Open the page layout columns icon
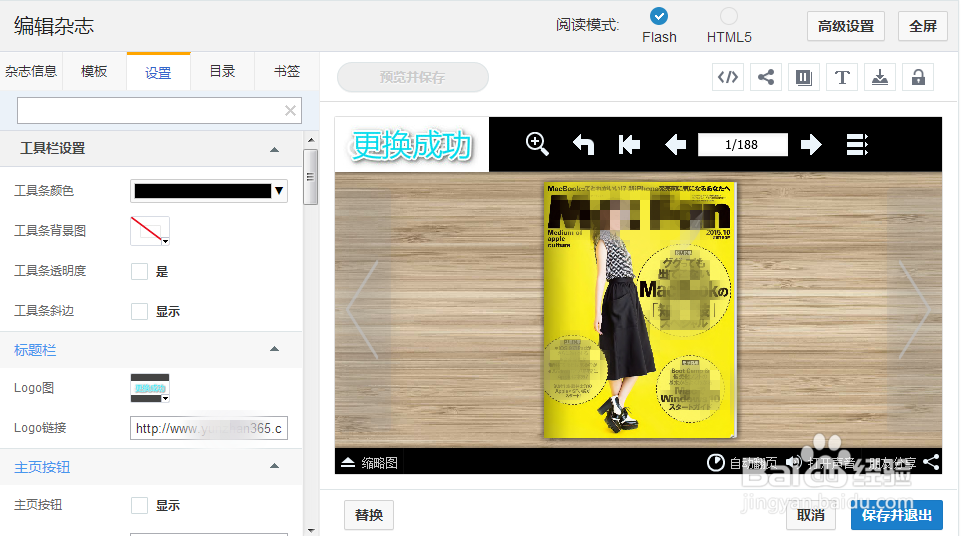966x536 pixels. coord(804,77)
